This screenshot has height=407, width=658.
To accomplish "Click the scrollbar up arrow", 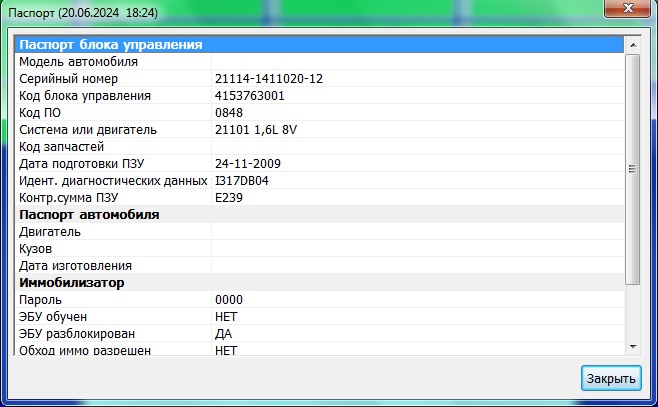I will [x=632, y=45].
